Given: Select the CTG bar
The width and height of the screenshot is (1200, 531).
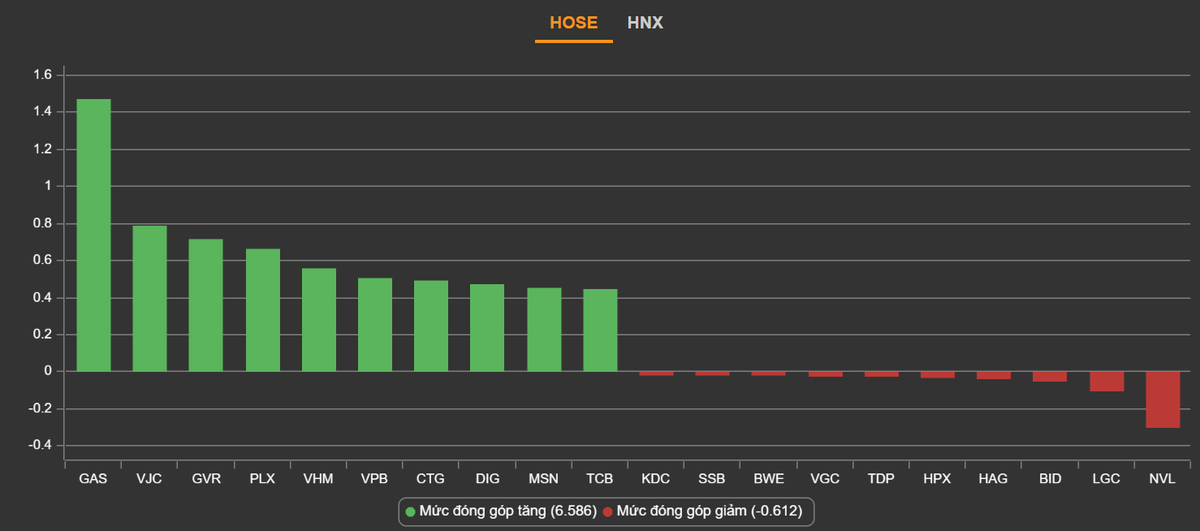Looking at the screenshot, I should tap(431, 326).
